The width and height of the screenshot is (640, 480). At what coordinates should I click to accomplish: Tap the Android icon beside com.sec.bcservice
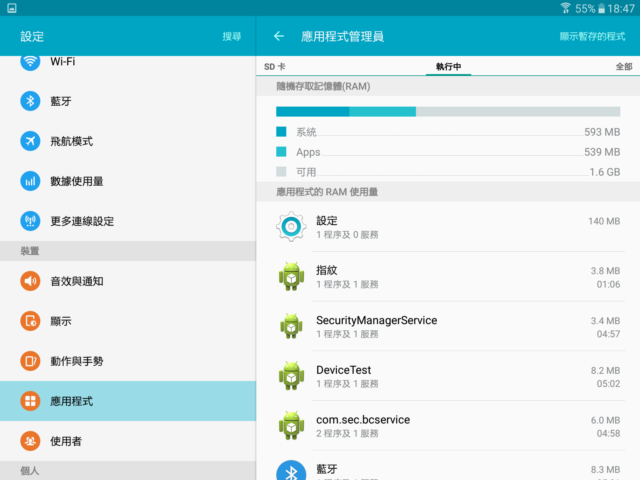(291, 426)
